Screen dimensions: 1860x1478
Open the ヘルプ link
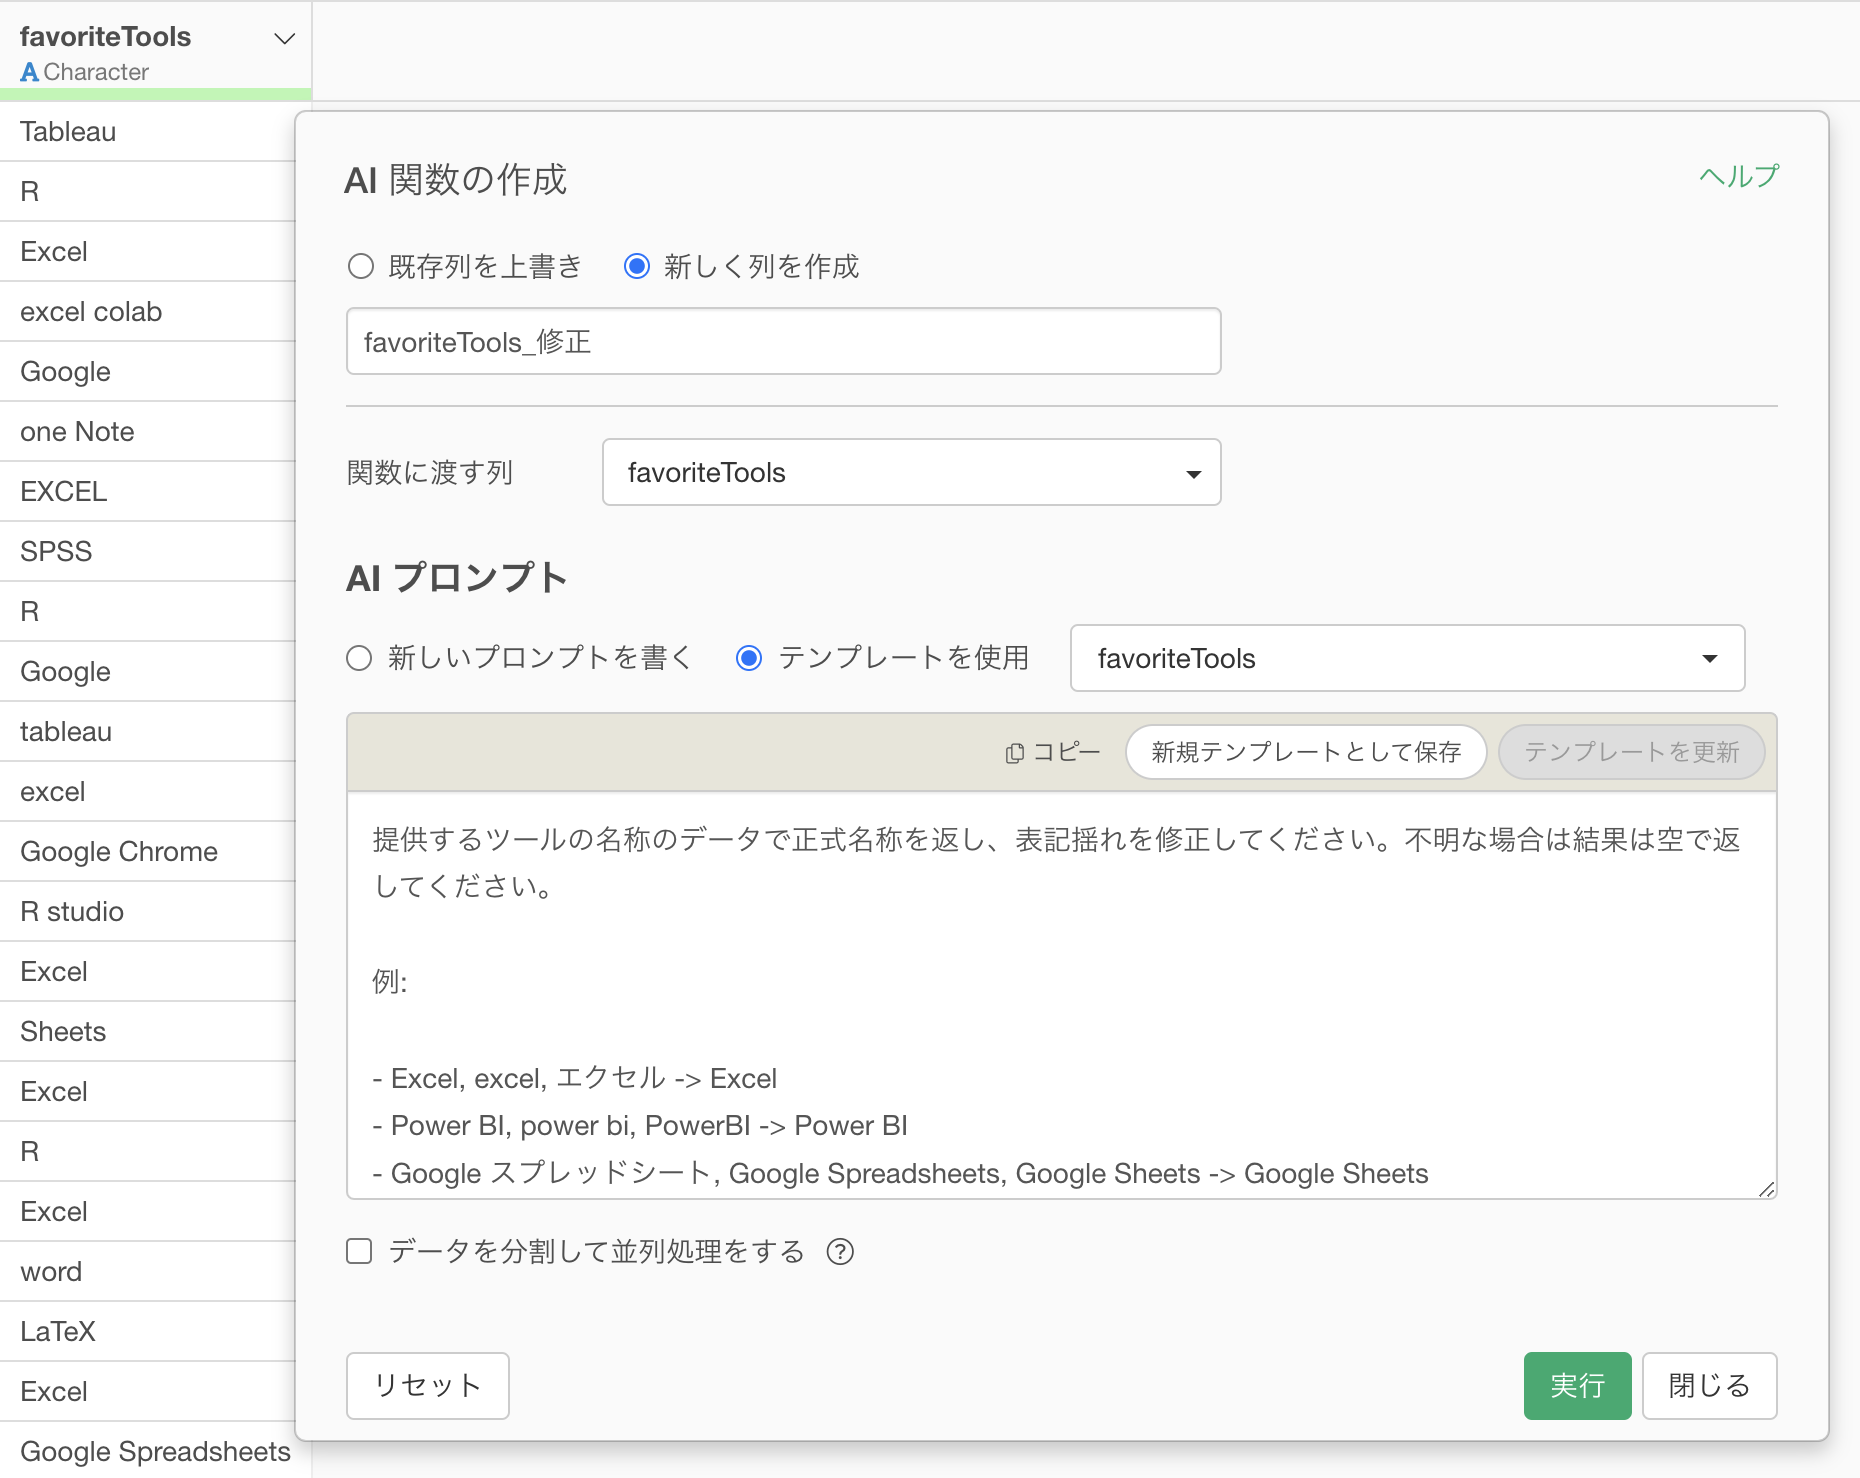1738,177
